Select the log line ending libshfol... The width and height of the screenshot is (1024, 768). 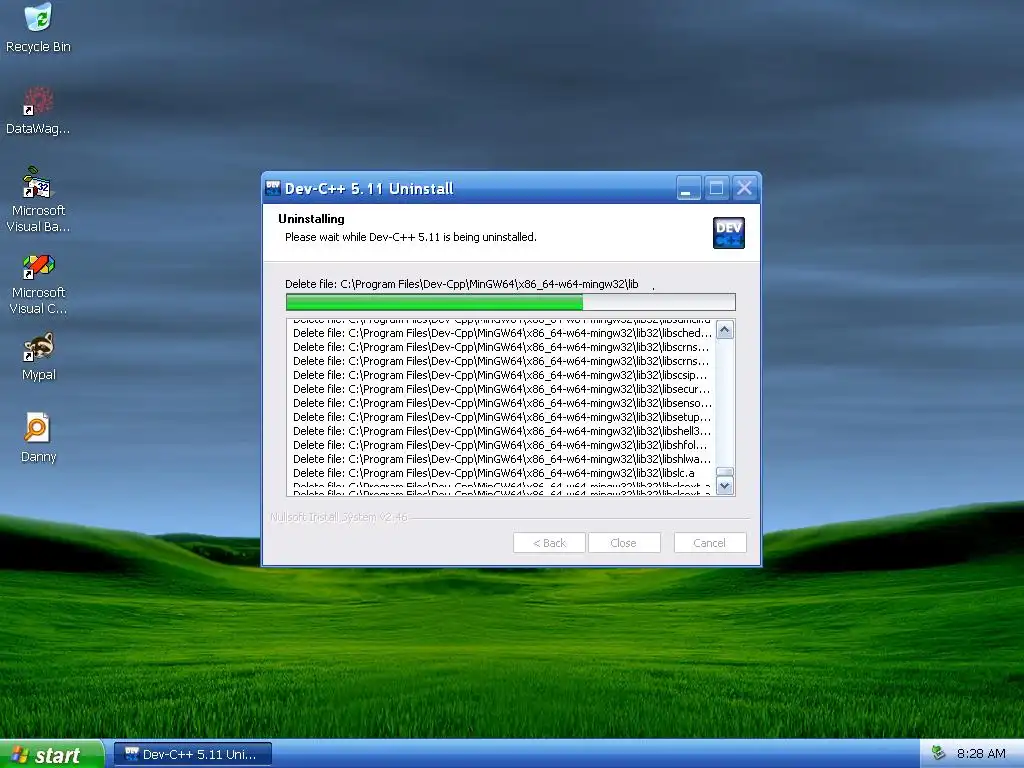500,445
